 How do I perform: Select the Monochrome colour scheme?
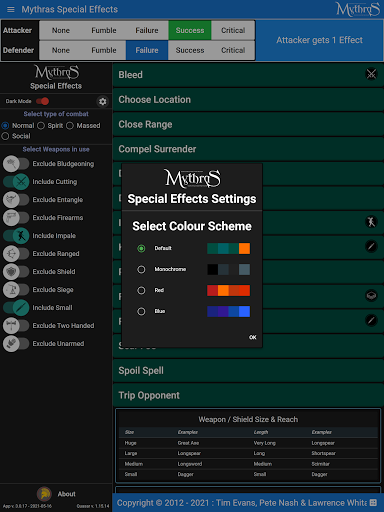pos(141,269)
